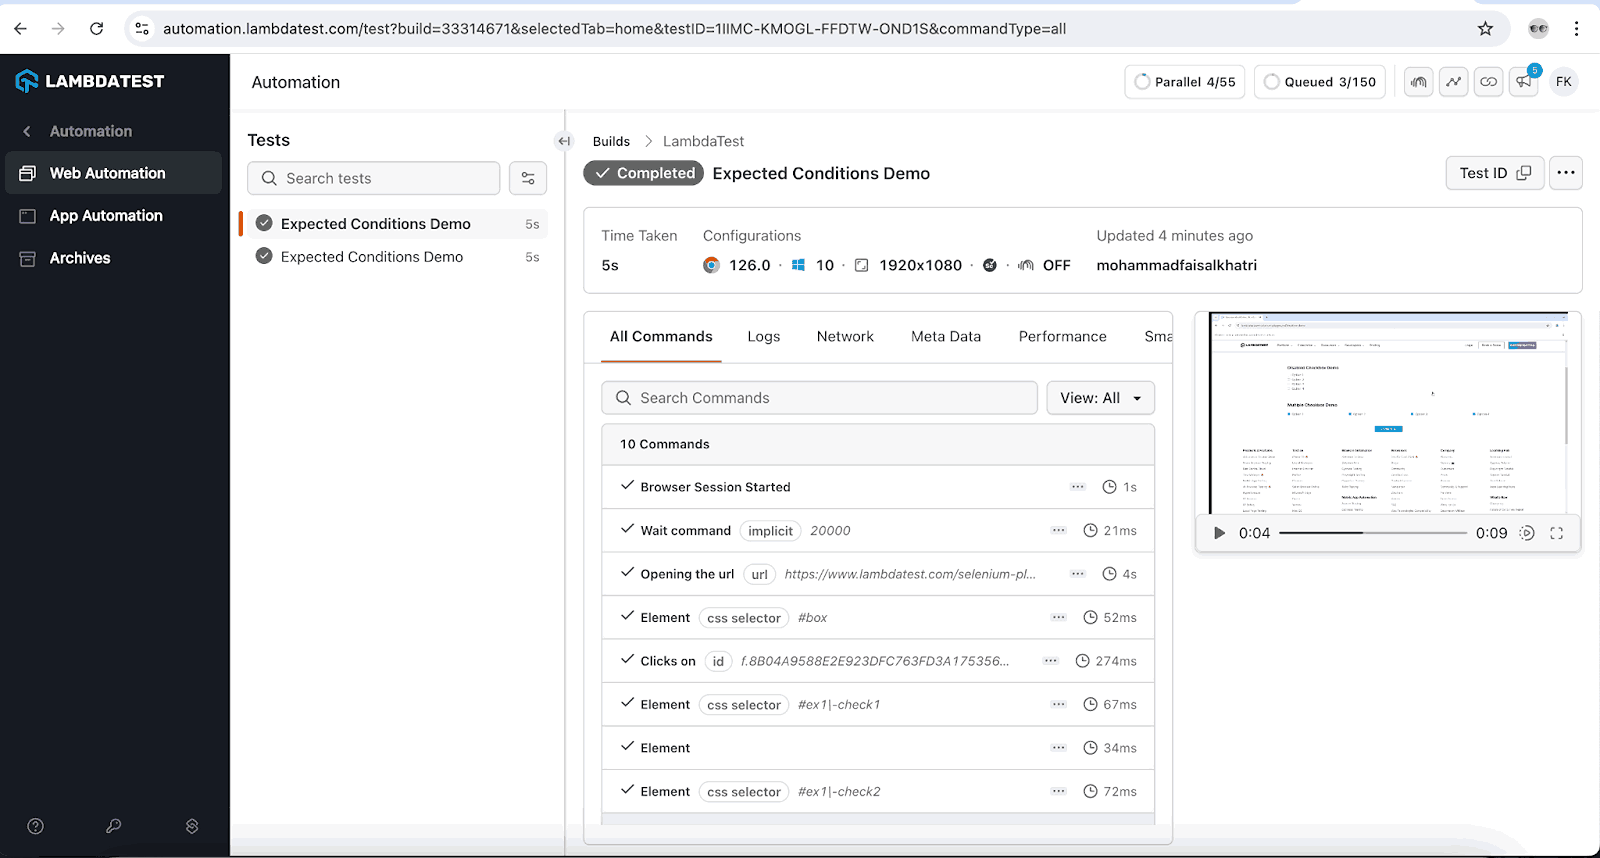This screenshot has width=1600, height=858.
Task: Open Web Automation section
Action: 113,173
